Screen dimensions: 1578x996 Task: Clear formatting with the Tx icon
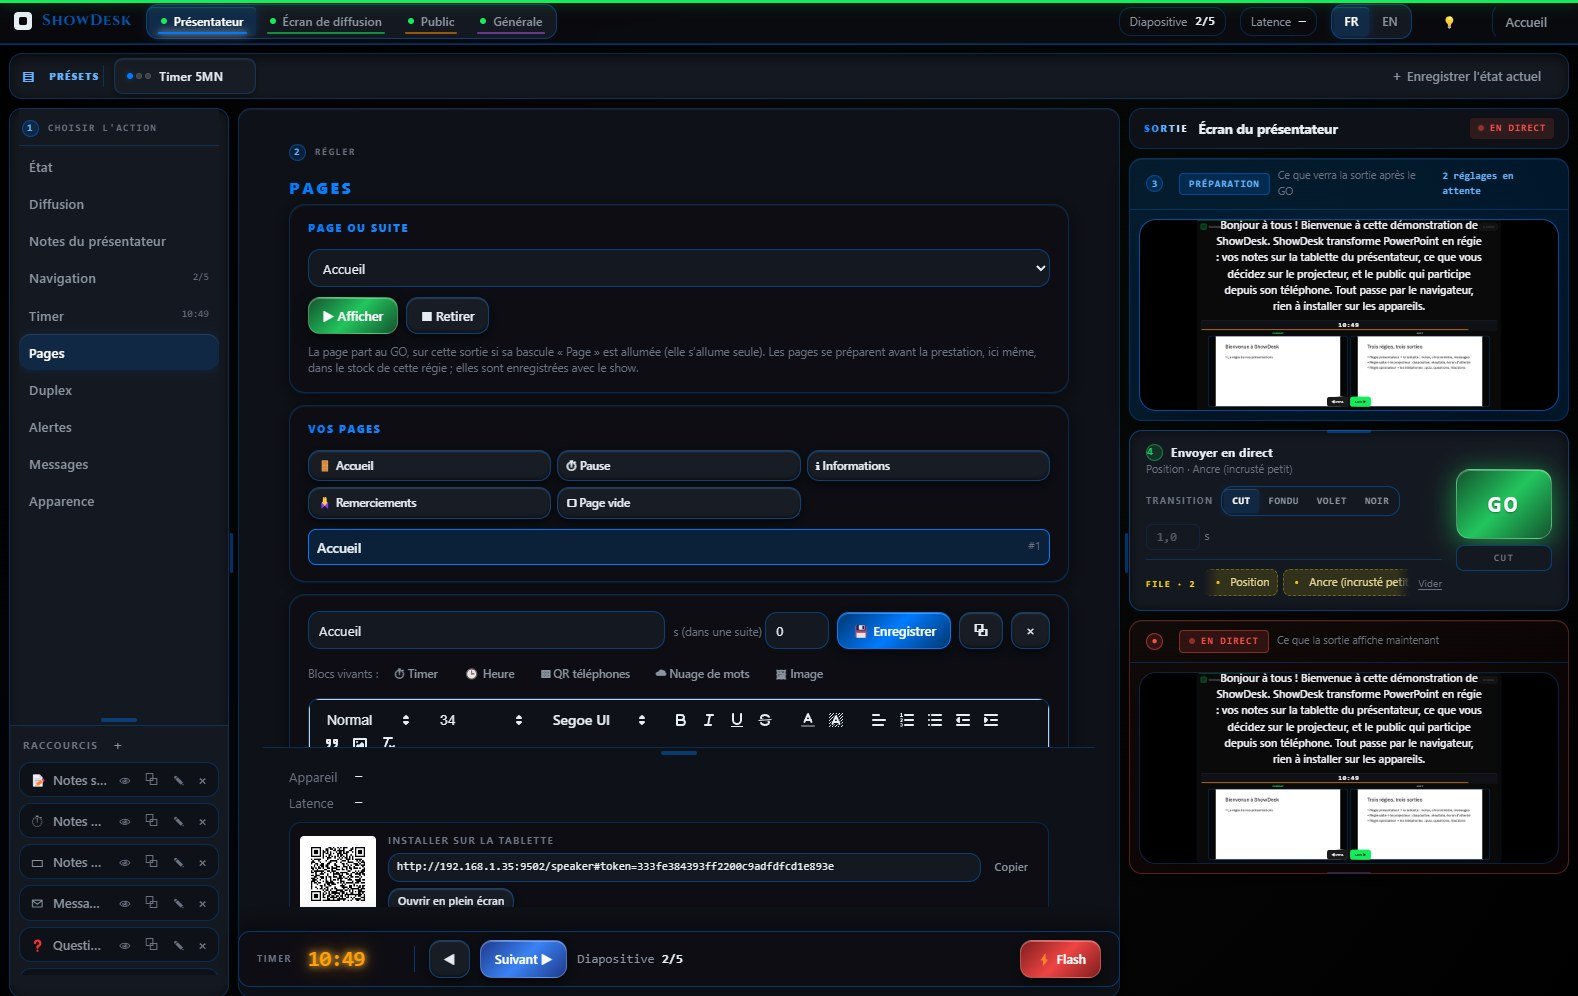388,743
